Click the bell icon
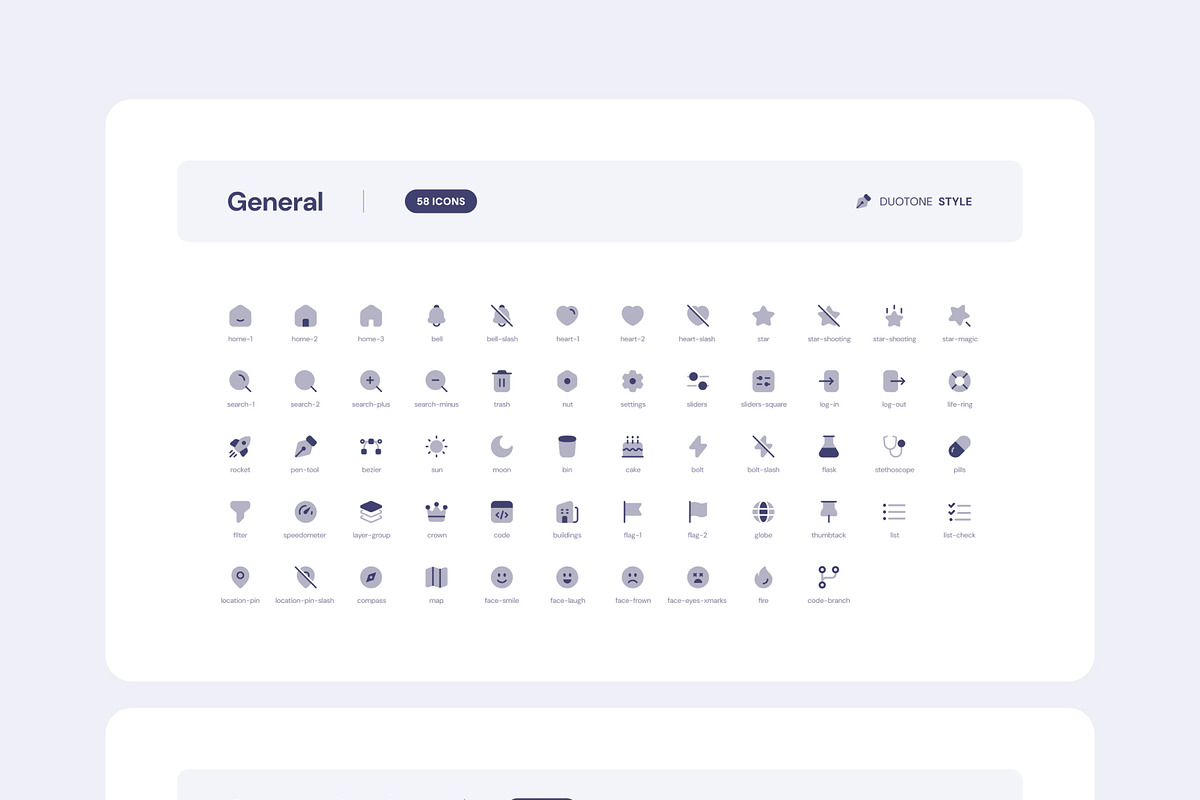This screenshot has width=1200, height=800. click(x=437, y=316)
